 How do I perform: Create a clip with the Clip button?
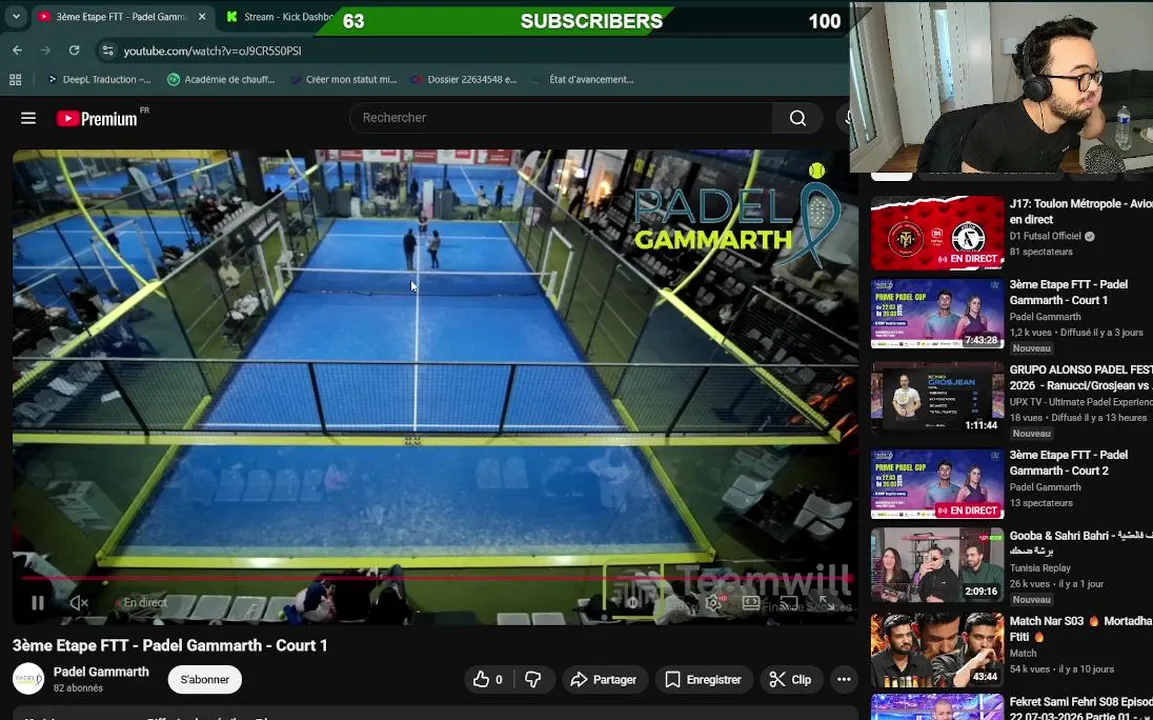pos(791,680)
